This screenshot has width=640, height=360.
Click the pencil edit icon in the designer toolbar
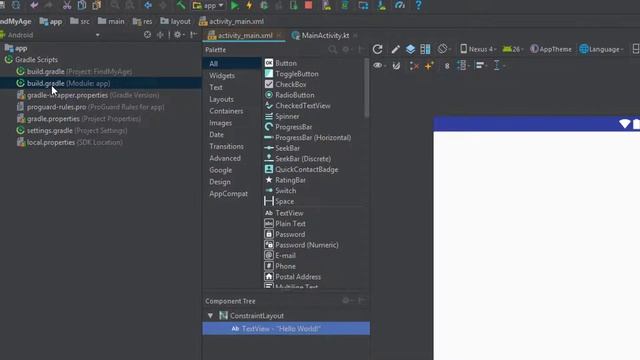coord(395,49)
